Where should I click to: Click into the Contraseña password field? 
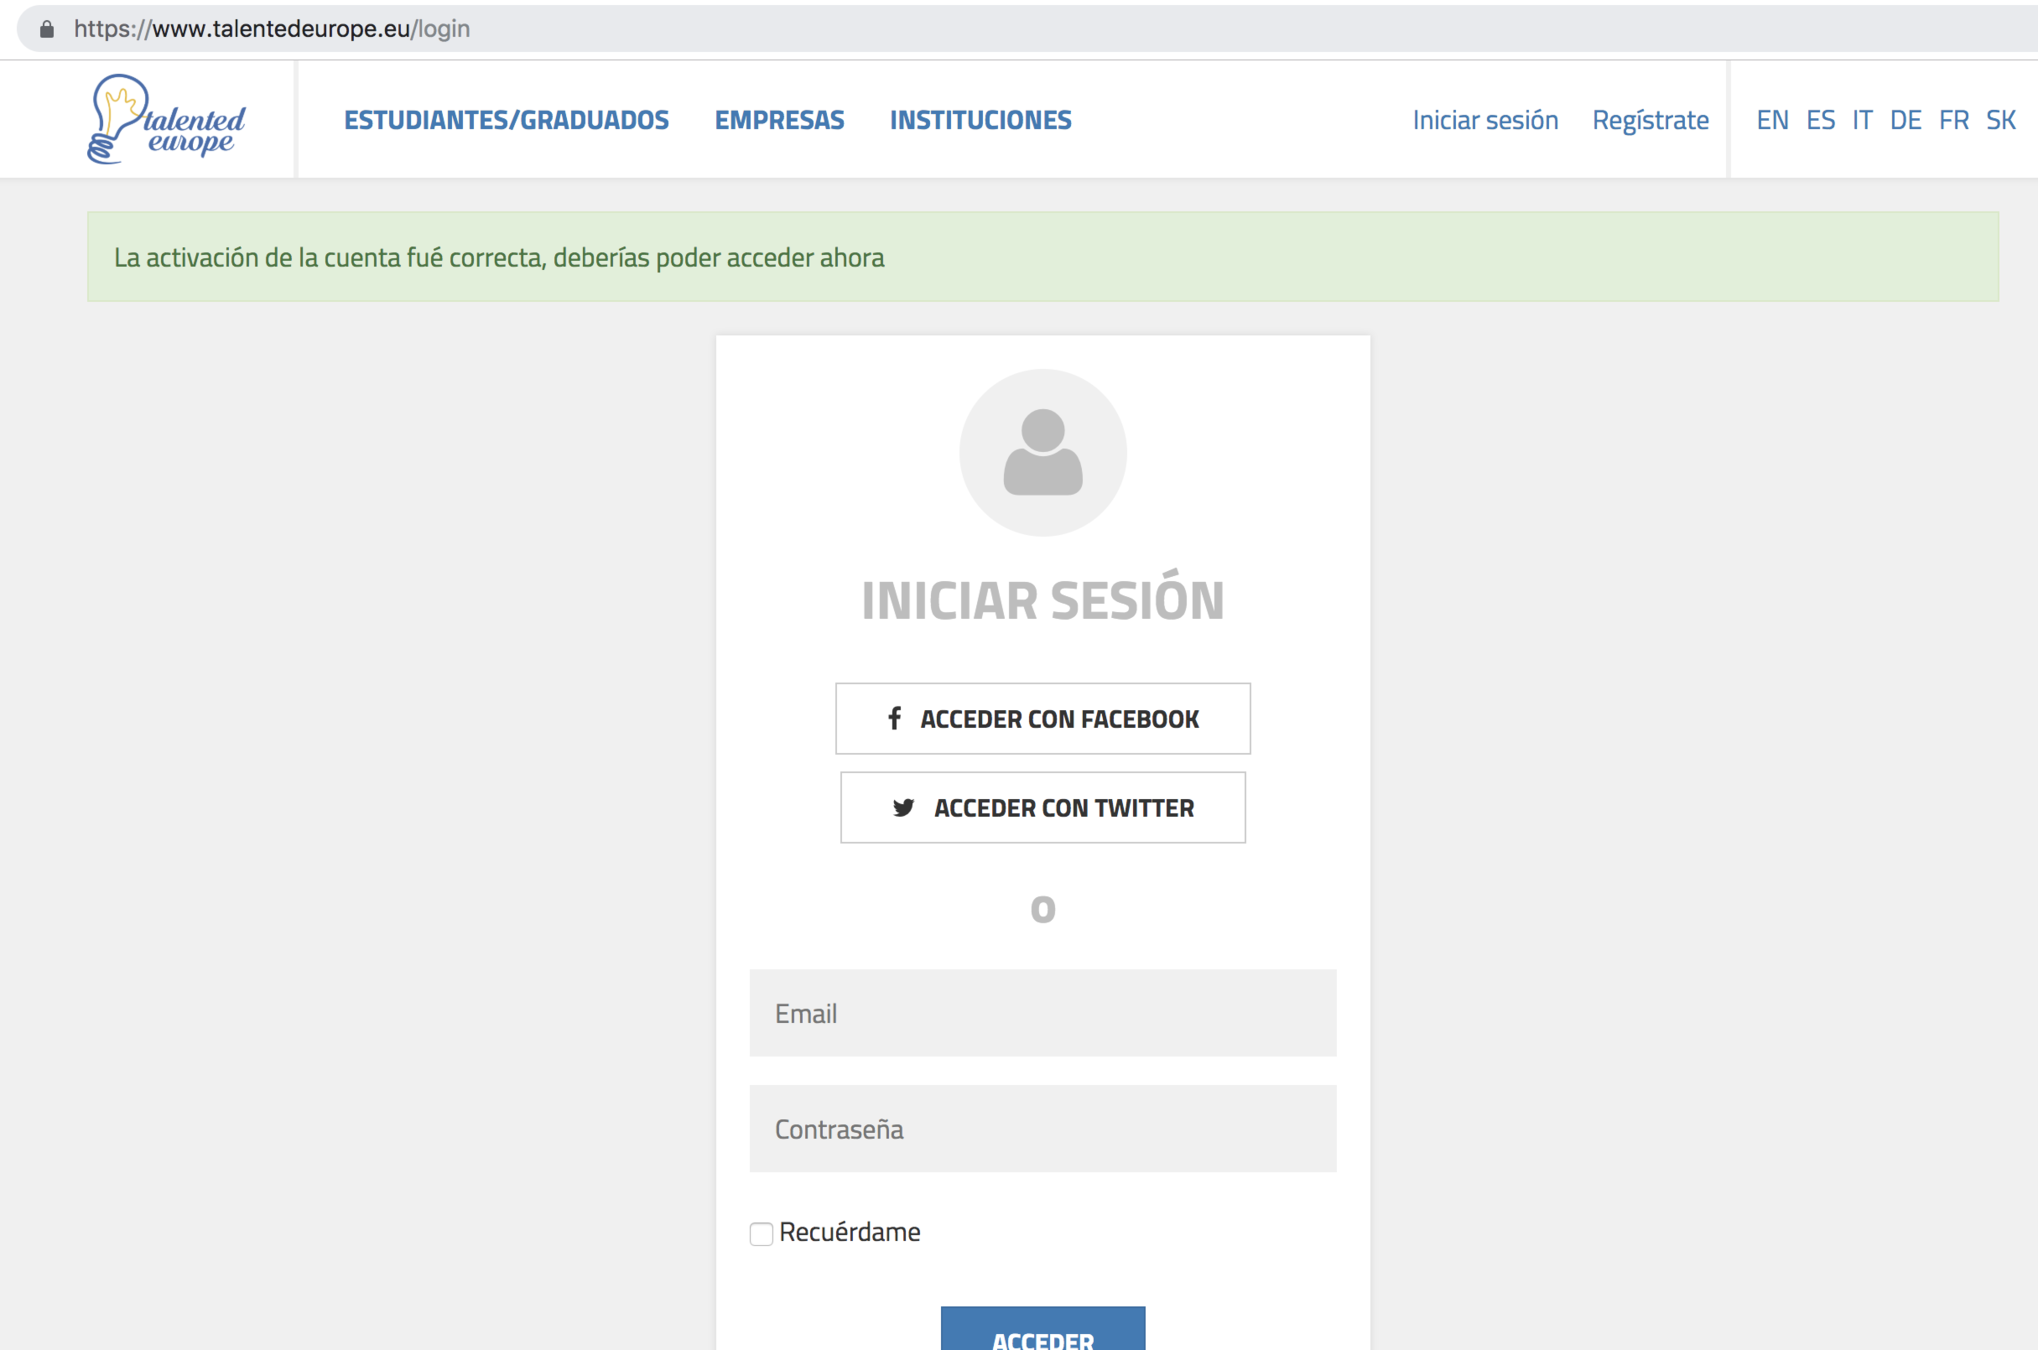pyautogui.click(x=1042, y=1129)
